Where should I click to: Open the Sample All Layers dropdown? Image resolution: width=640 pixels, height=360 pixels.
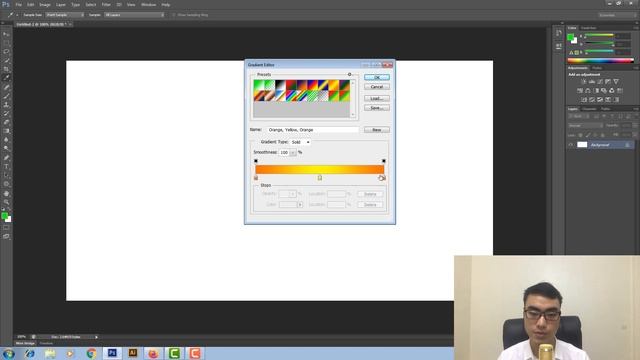(134, 15)
